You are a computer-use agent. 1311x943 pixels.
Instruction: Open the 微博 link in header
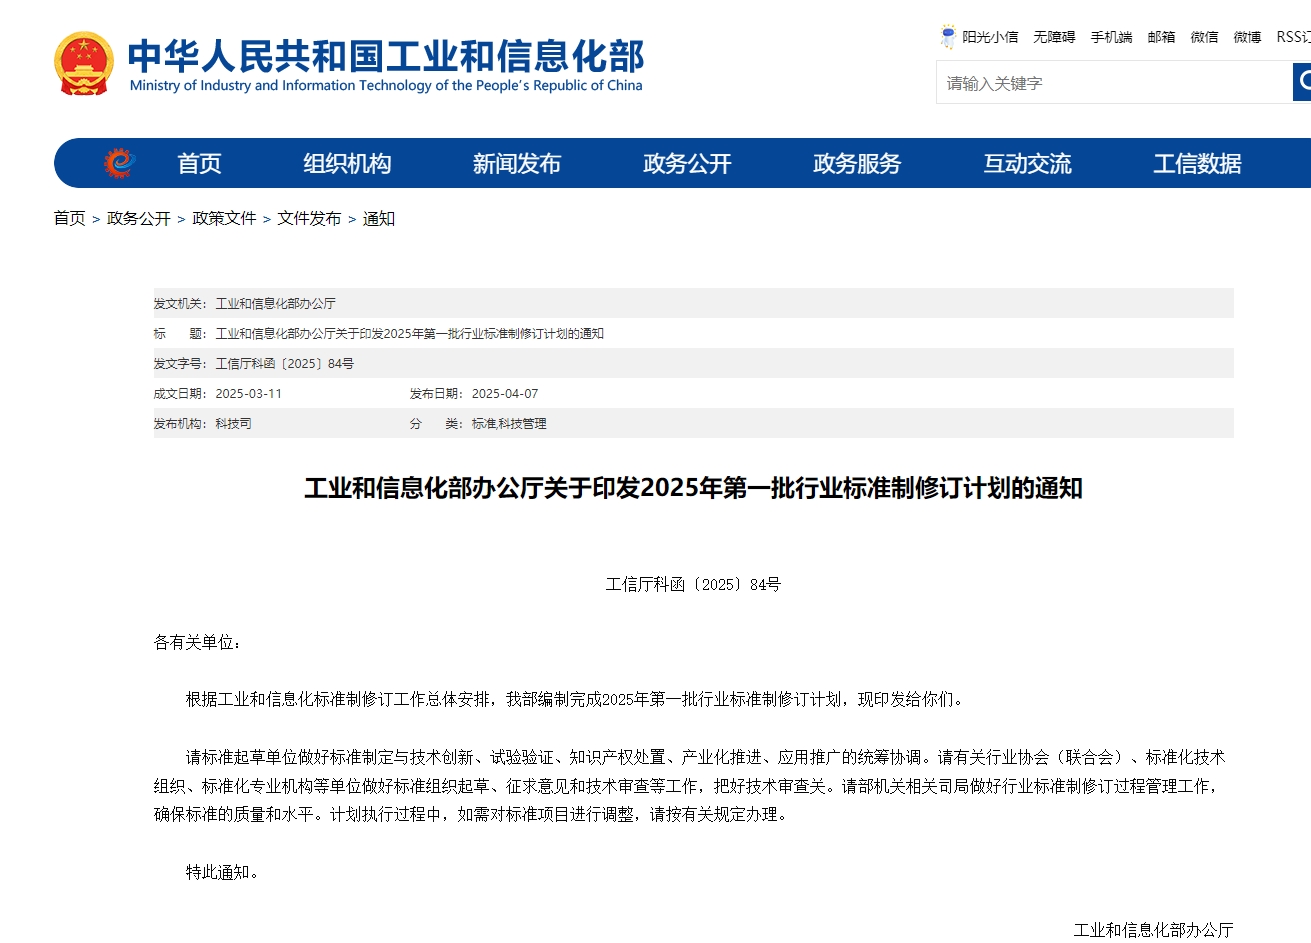coord(1247,37)
